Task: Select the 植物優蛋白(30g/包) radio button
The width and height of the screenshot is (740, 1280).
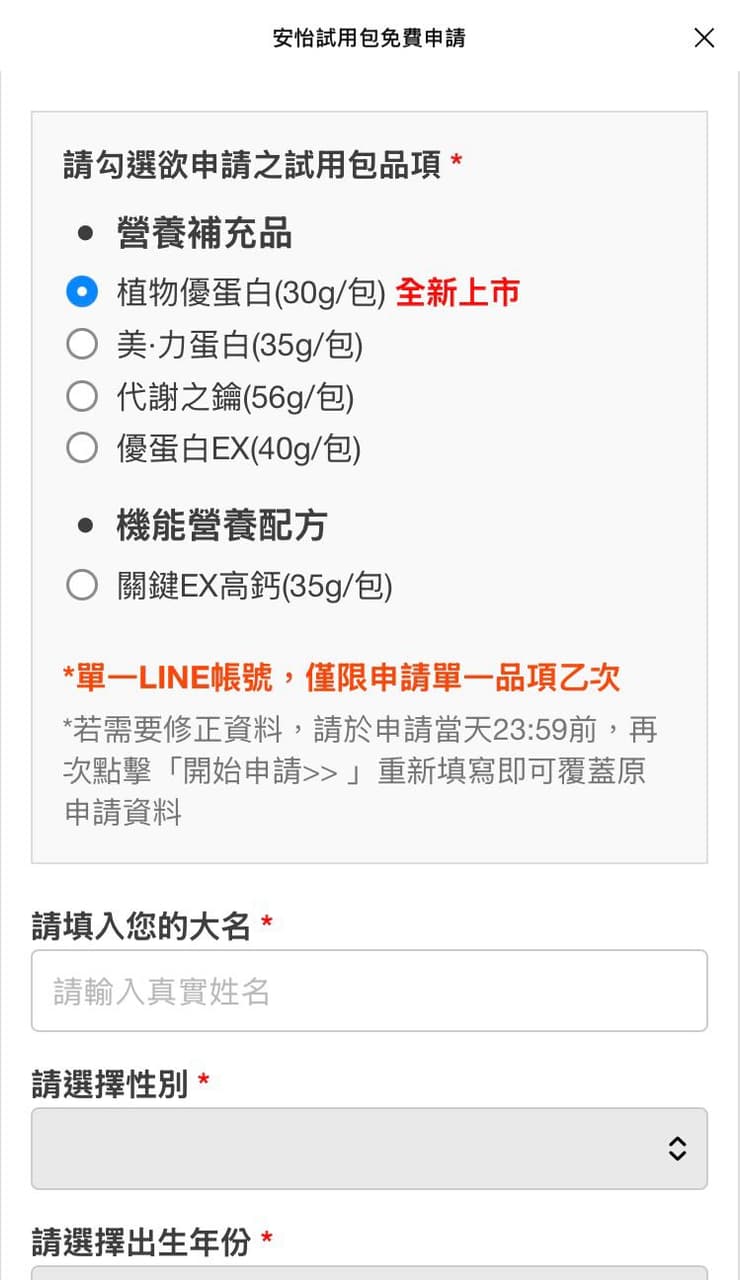Action: [82, 292]
